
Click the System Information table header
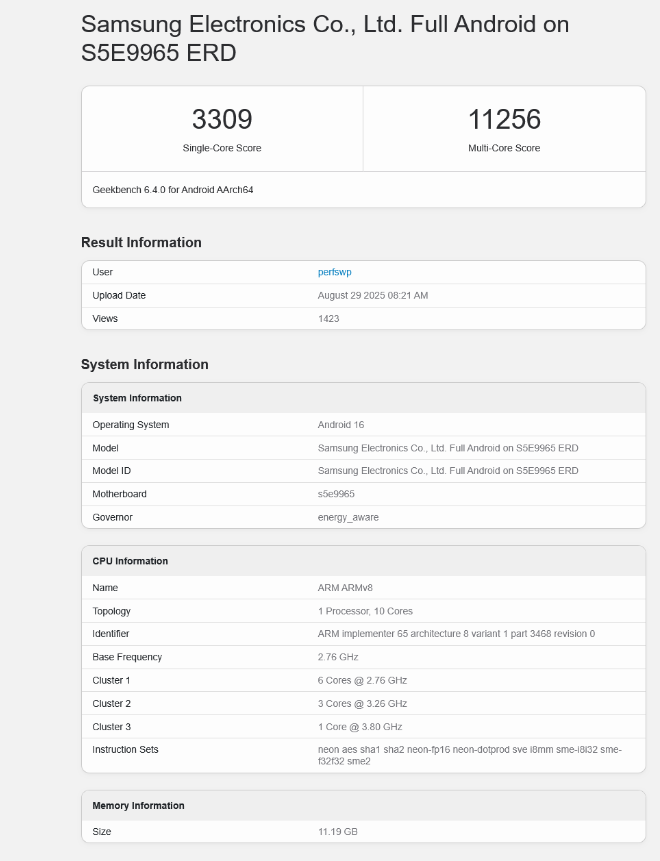point(137,398)
